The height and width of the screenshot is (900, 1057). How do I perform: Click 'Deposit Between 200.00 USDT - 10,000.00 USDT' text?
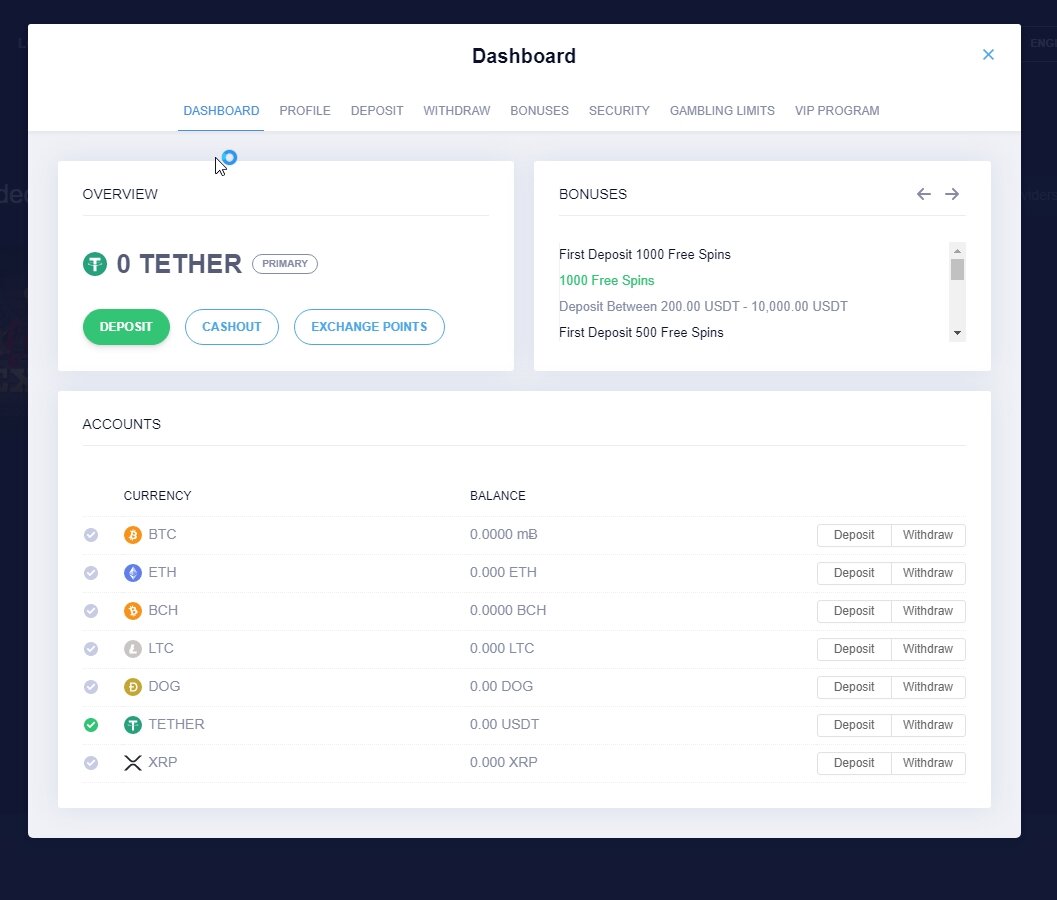click(703, 307)
